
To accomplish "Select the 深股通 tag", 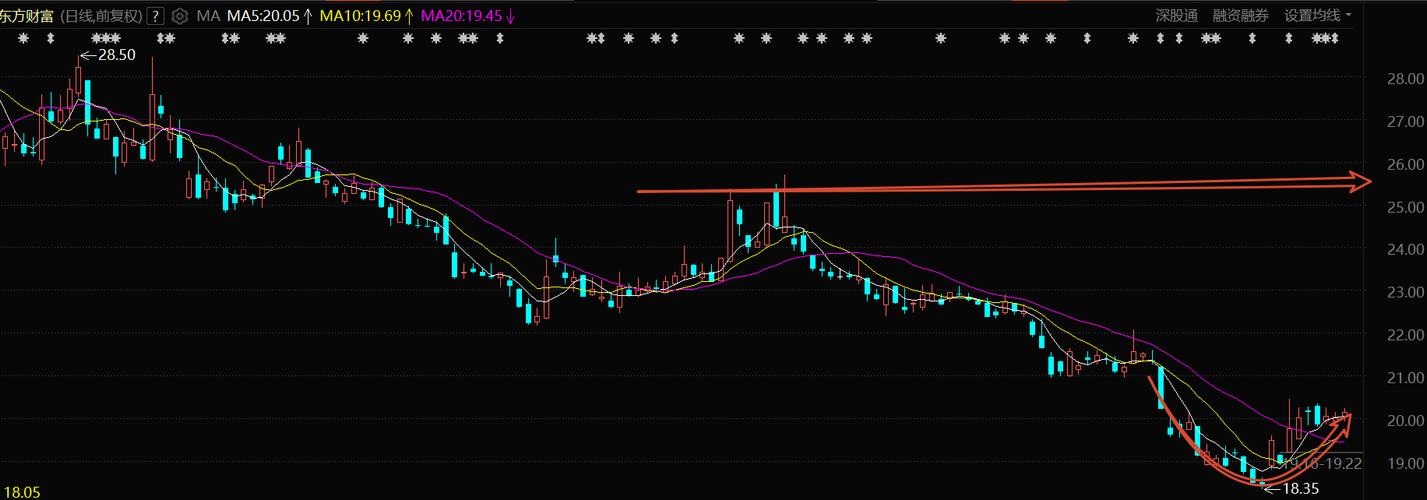I will click(1177, 16).
